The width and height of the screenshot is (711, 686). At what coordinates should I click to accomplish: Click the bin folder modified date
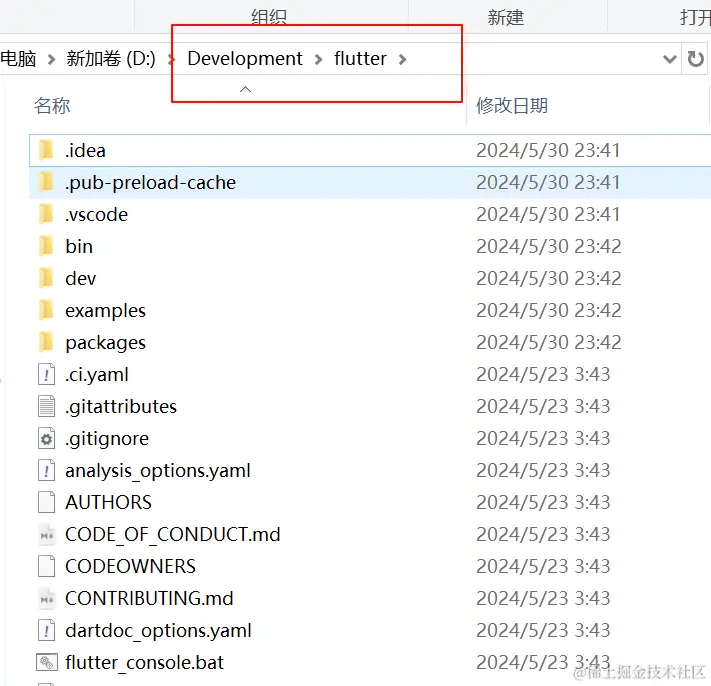548,246
